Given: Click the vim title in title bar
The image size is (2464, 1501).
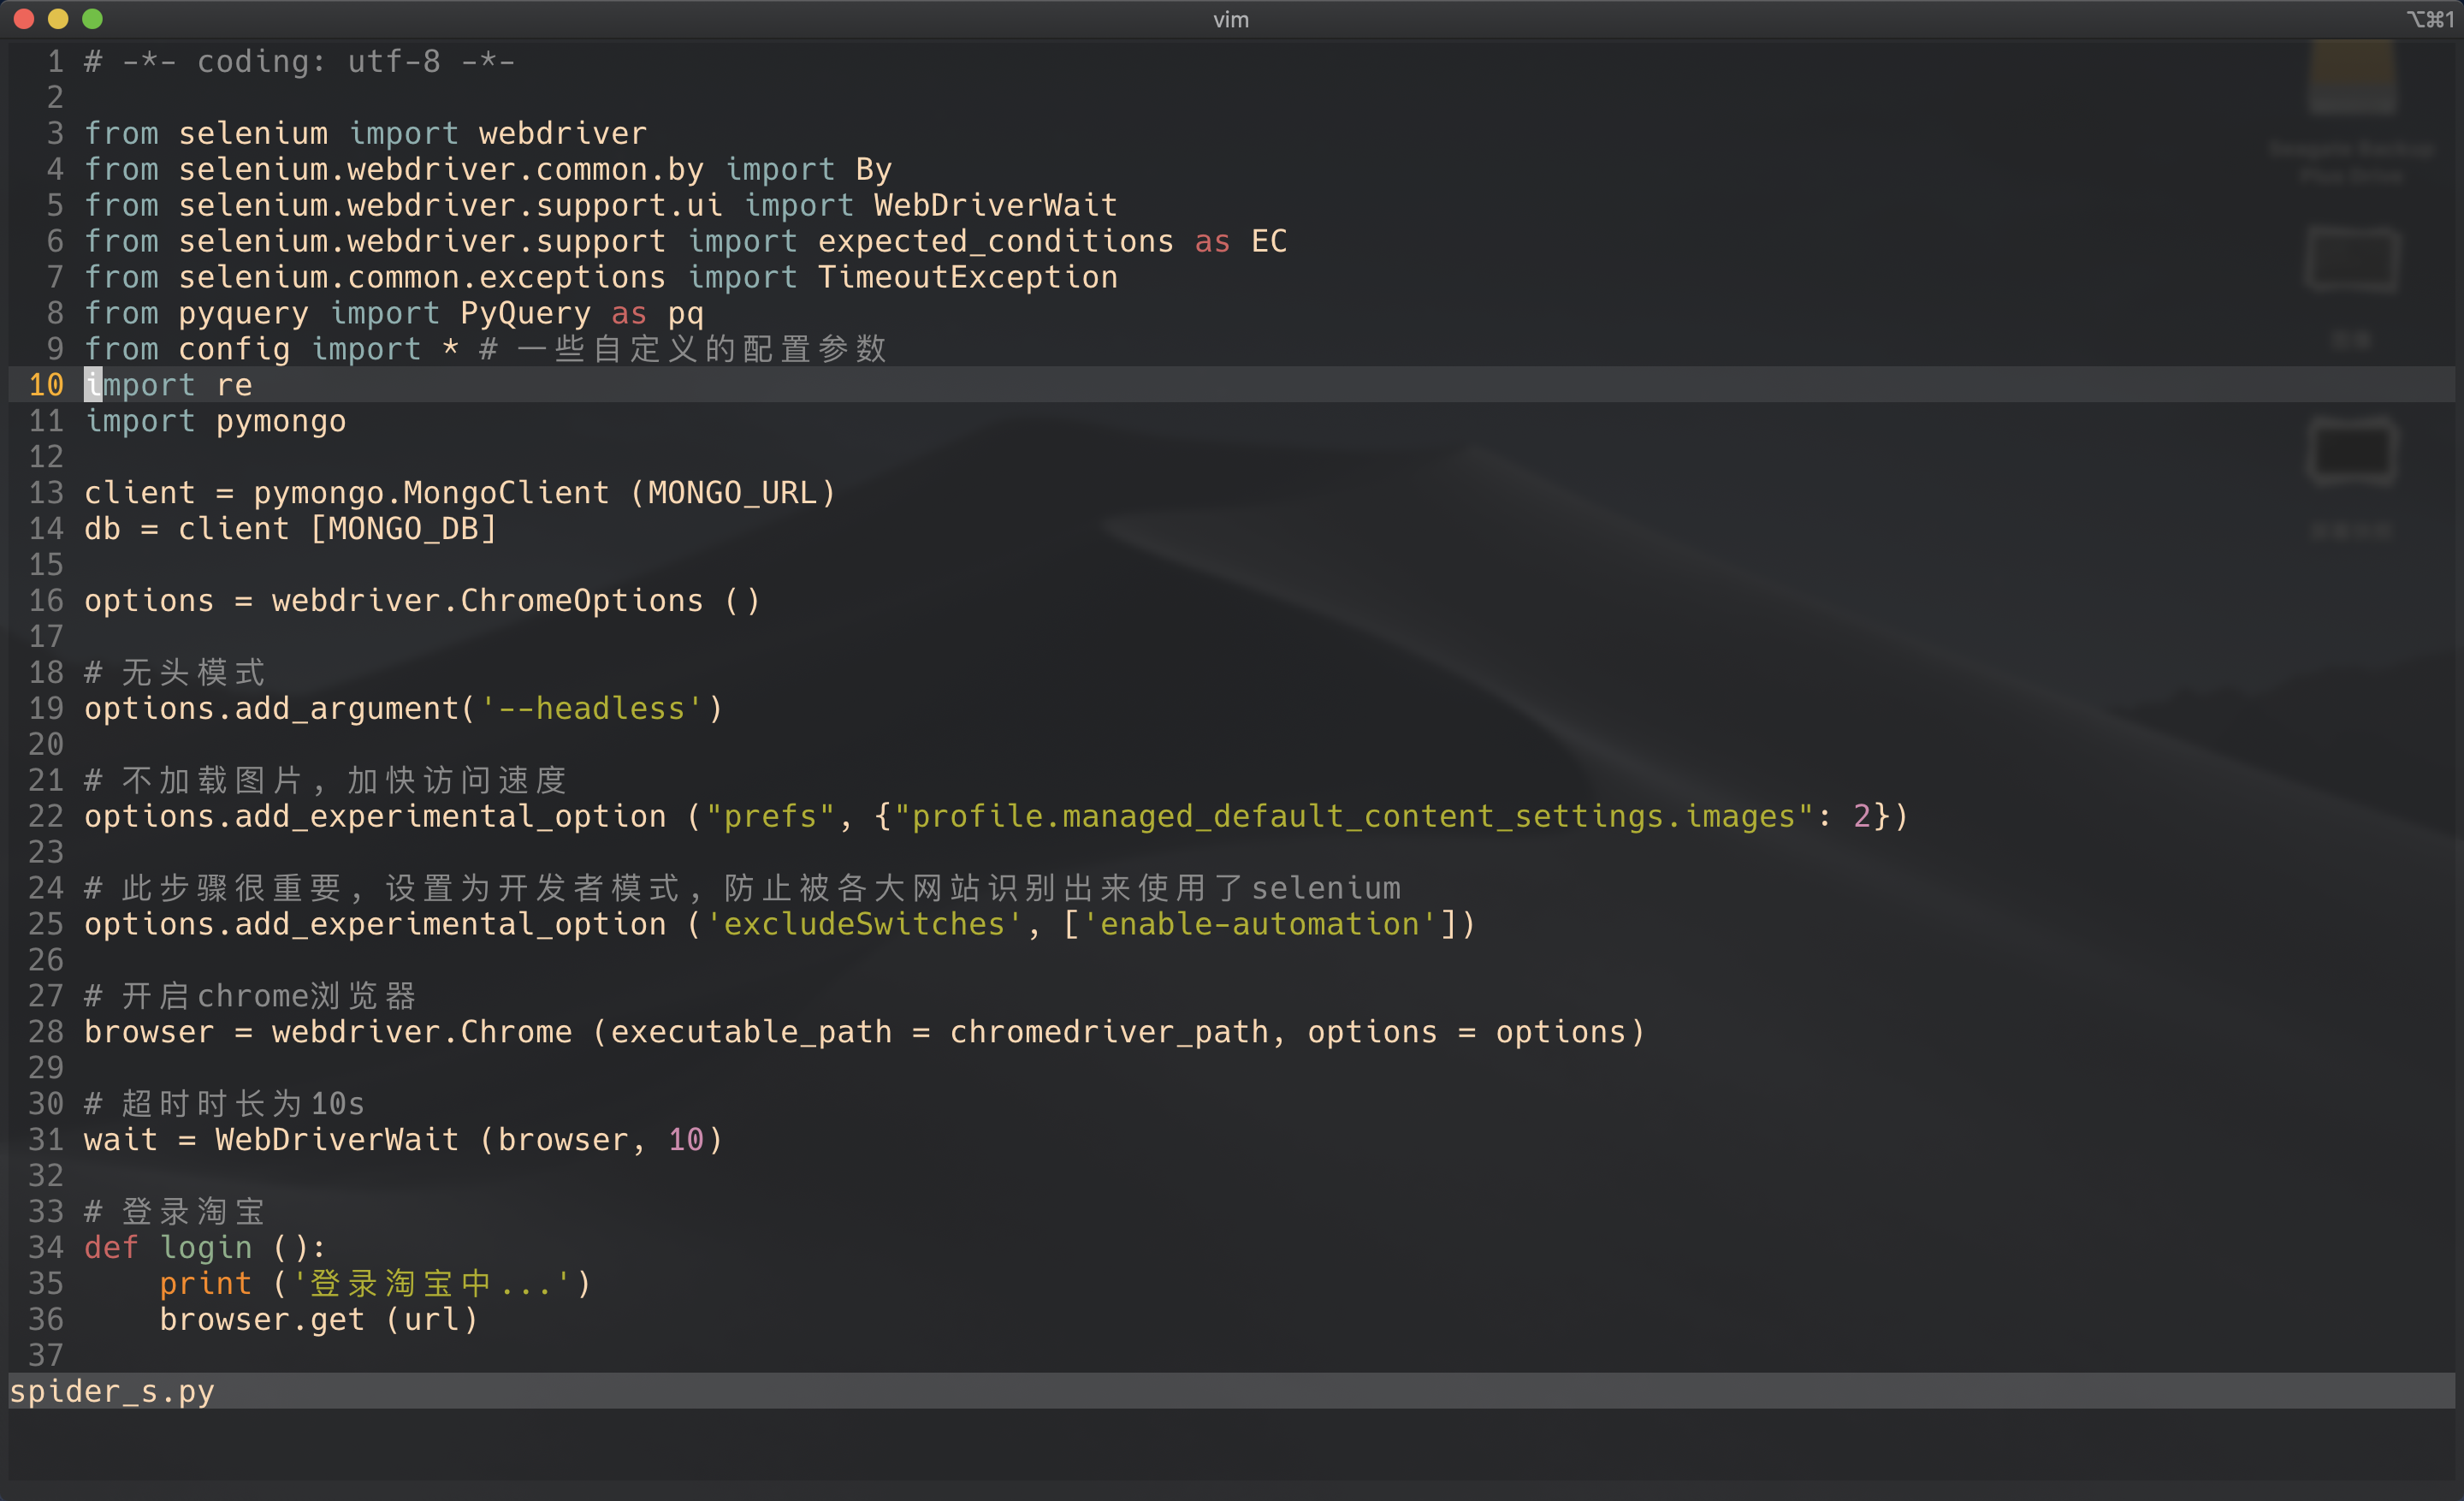Looking at the screenshot, I should tap(1231, 20).
